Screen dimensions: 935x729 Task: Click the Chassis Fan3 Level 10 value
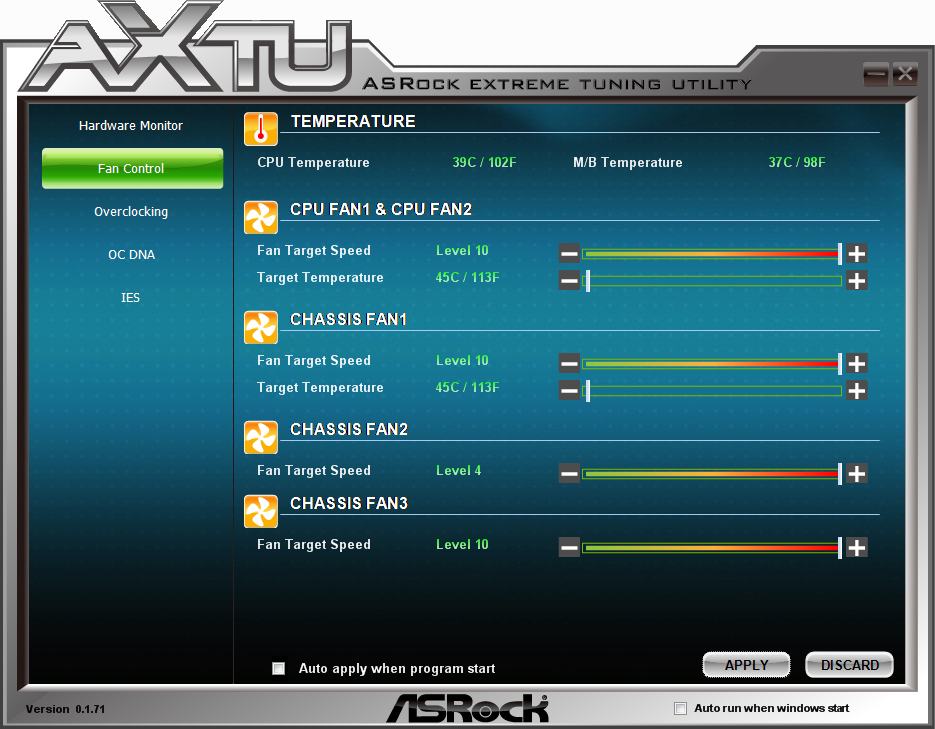[x=462, y=544]
